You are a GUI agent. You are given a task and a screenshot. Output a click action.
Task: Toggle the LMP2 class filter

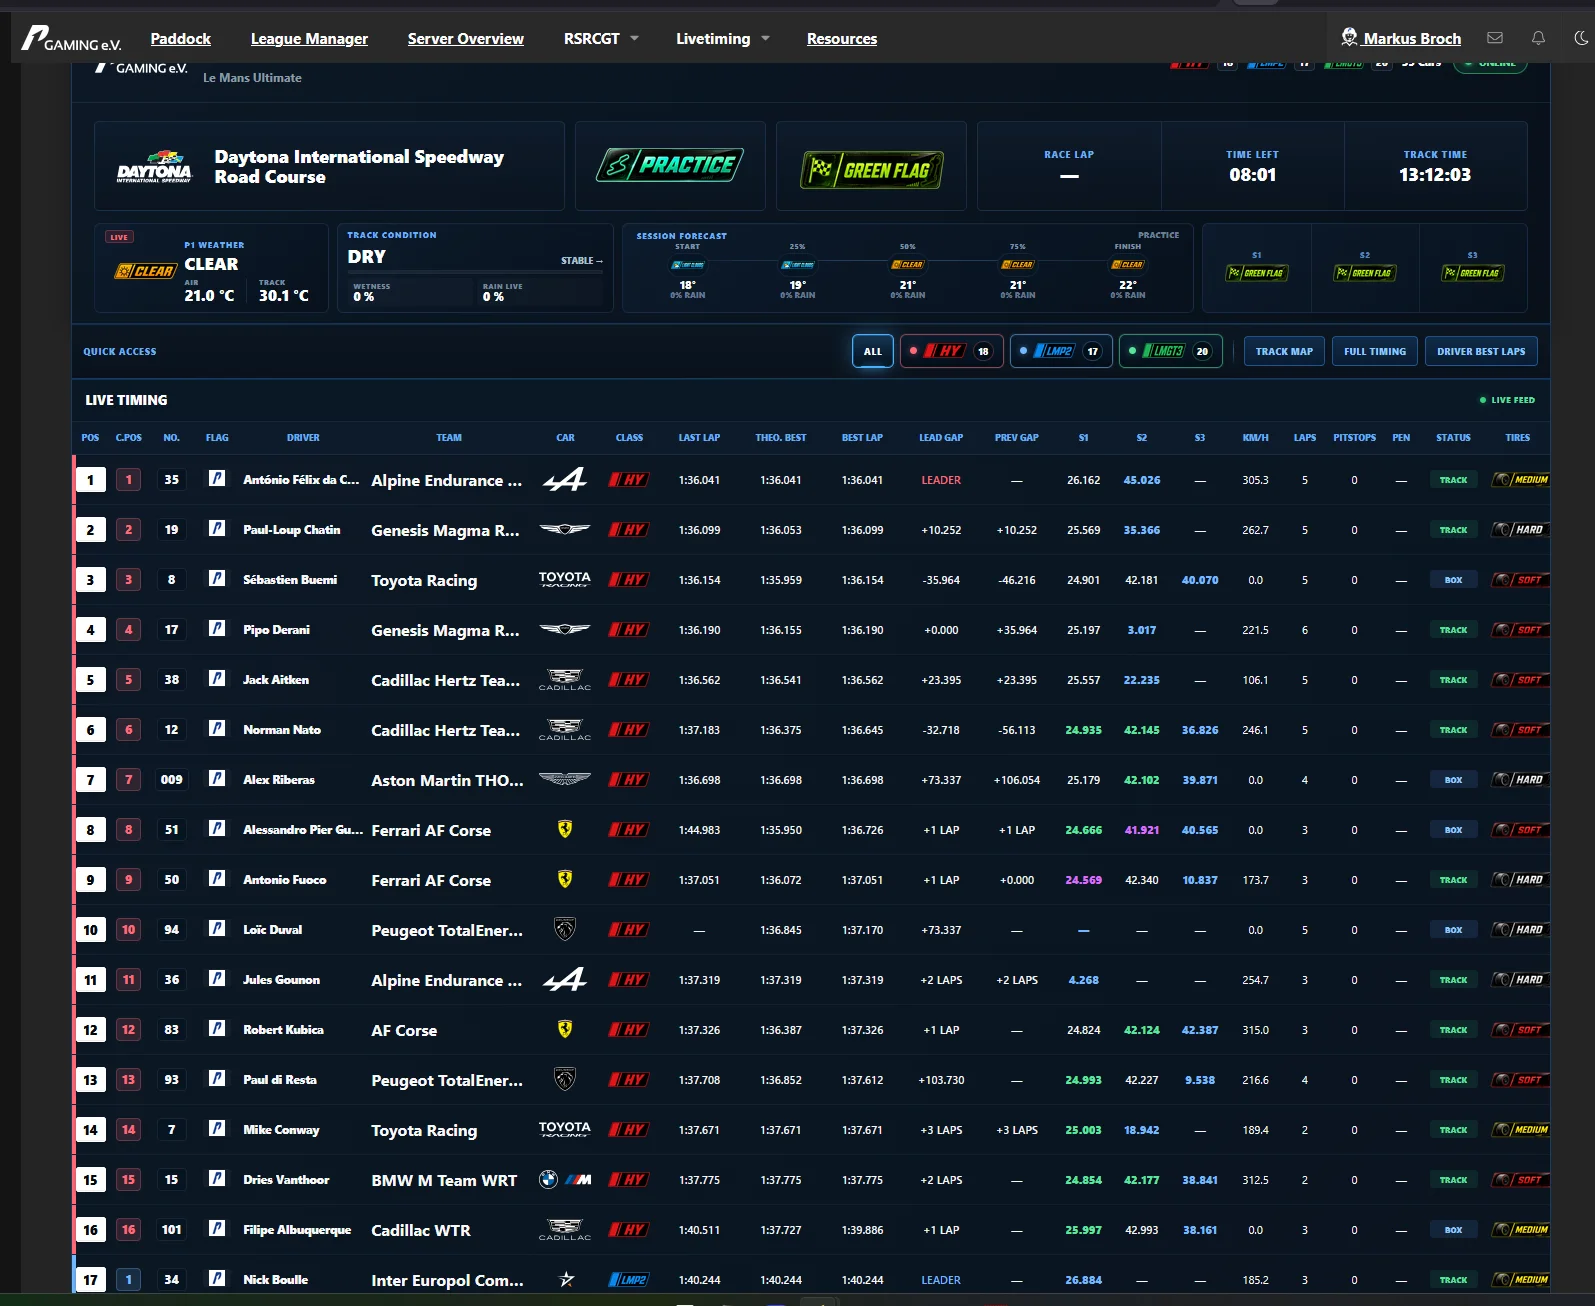tap(1061, 351)
